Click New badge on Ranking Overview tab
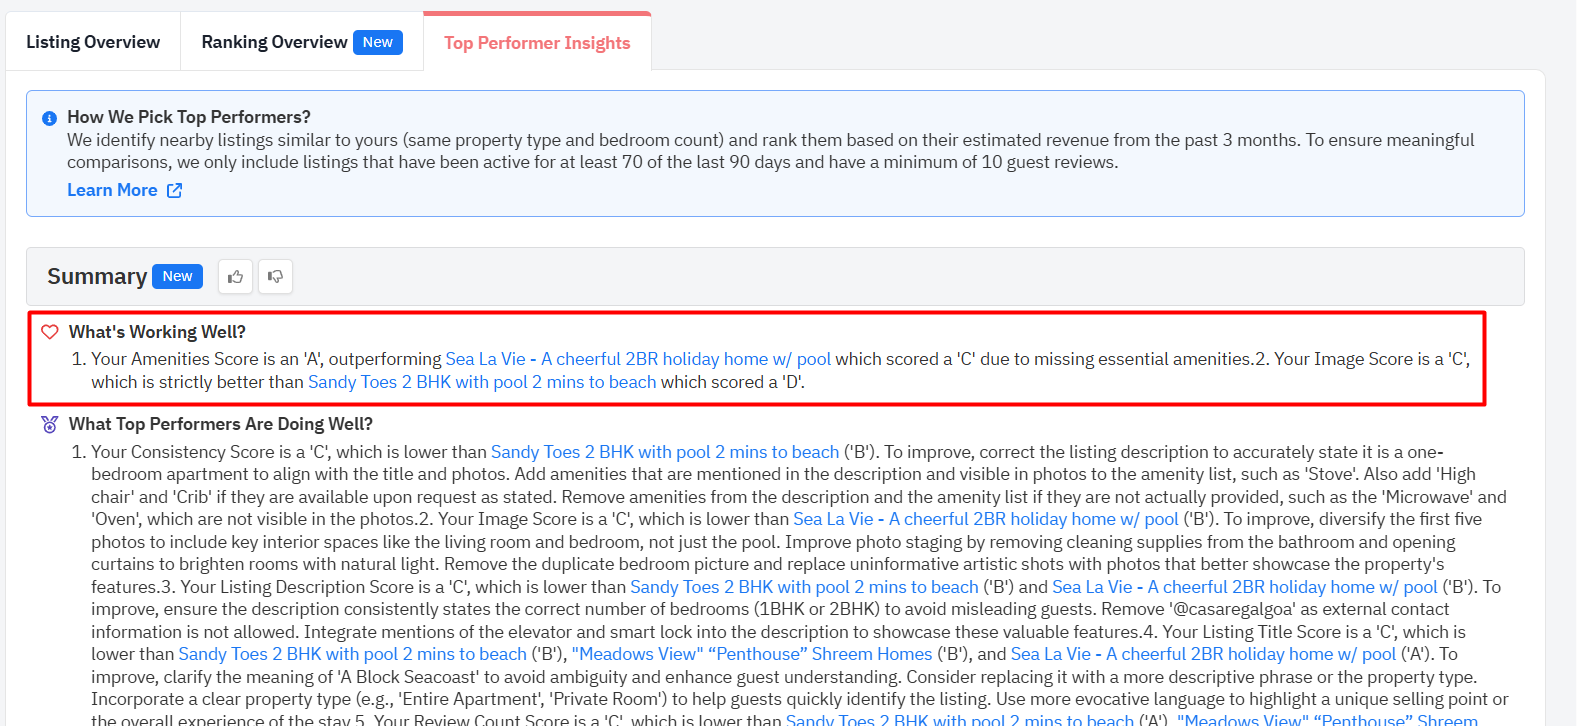Screen dimensions: 1577x726 tap(377, 42)
